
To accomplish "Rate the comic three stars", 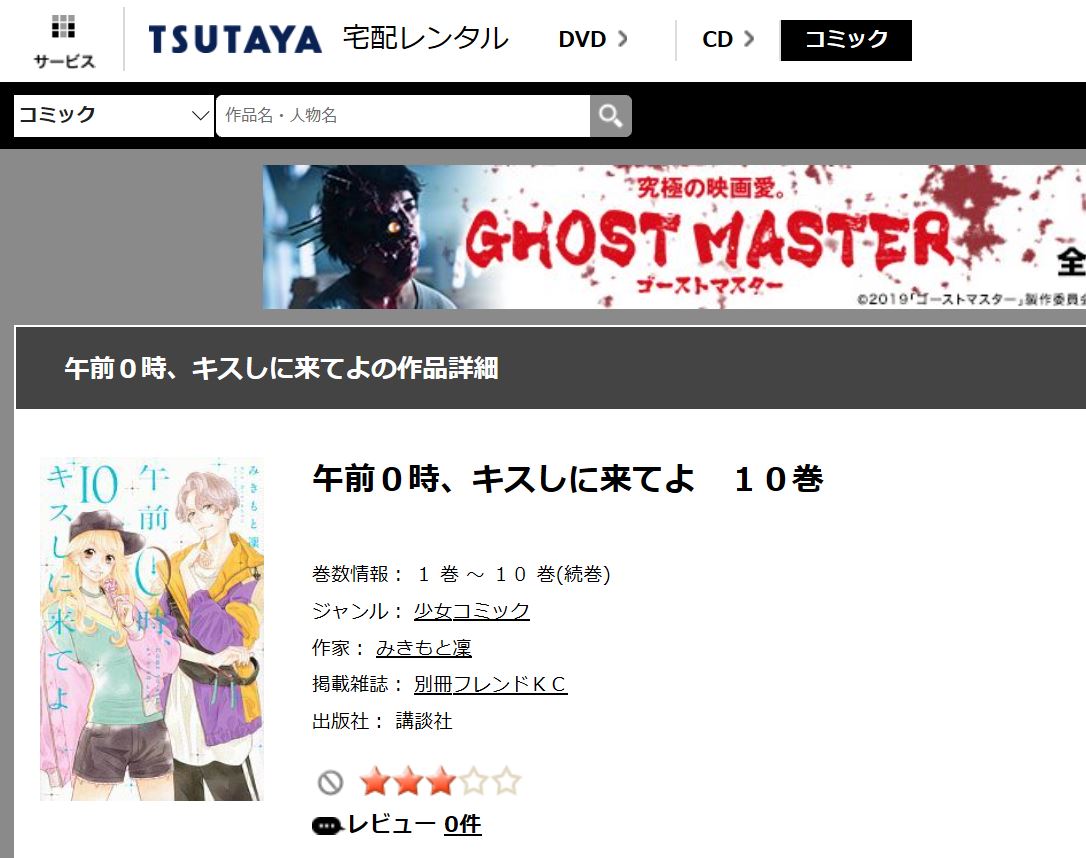I will click(441, 781).
